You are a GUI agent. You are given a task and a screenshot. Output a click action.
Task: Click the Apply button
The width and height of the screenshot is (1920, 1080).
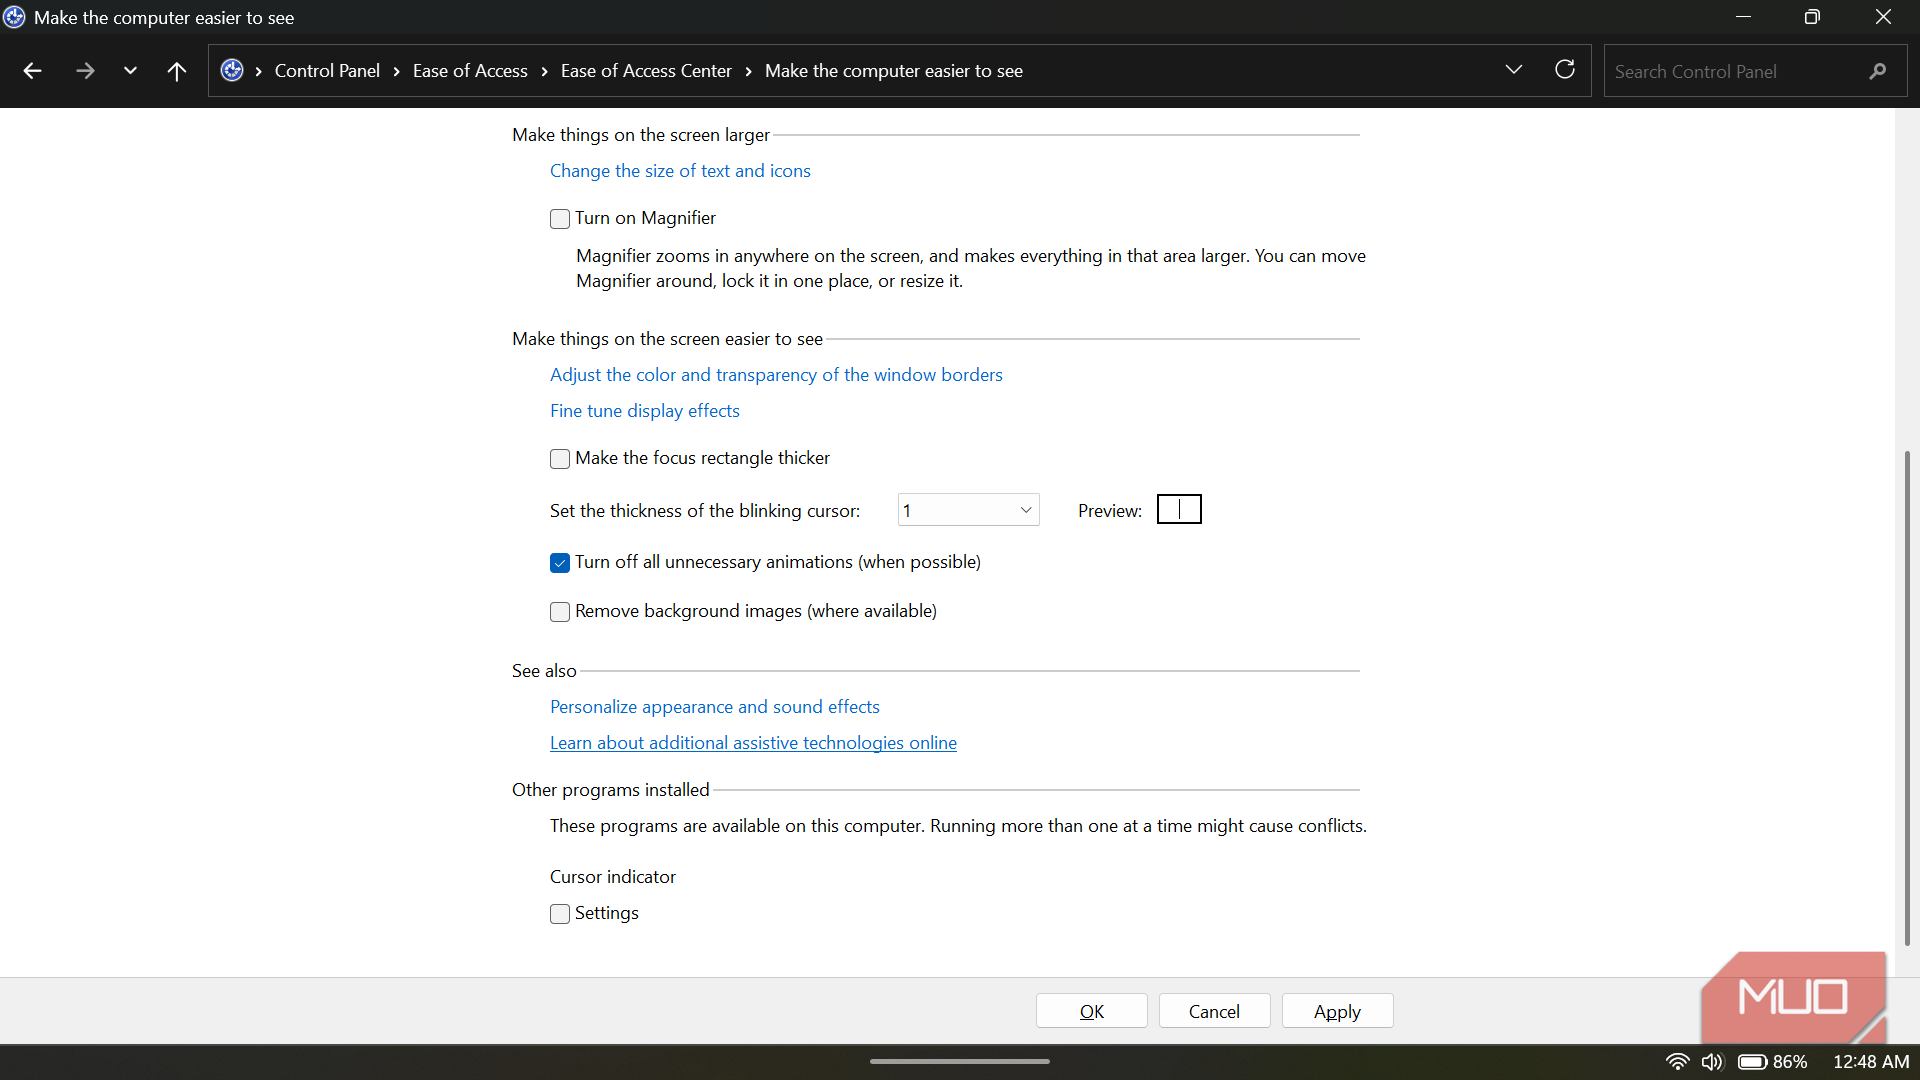tap(1337, 1011)
